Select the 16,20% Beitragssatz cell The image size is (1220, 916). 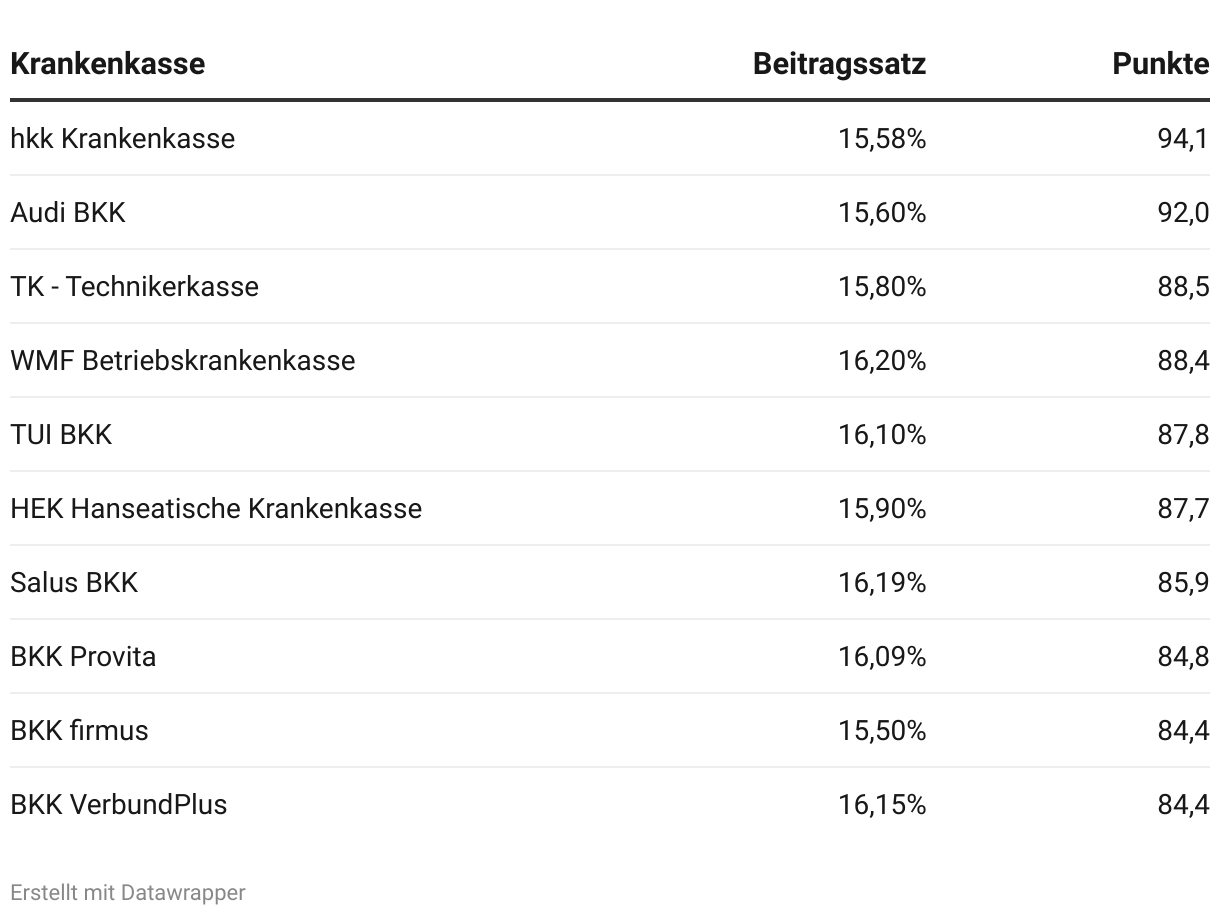coord(882,360)
